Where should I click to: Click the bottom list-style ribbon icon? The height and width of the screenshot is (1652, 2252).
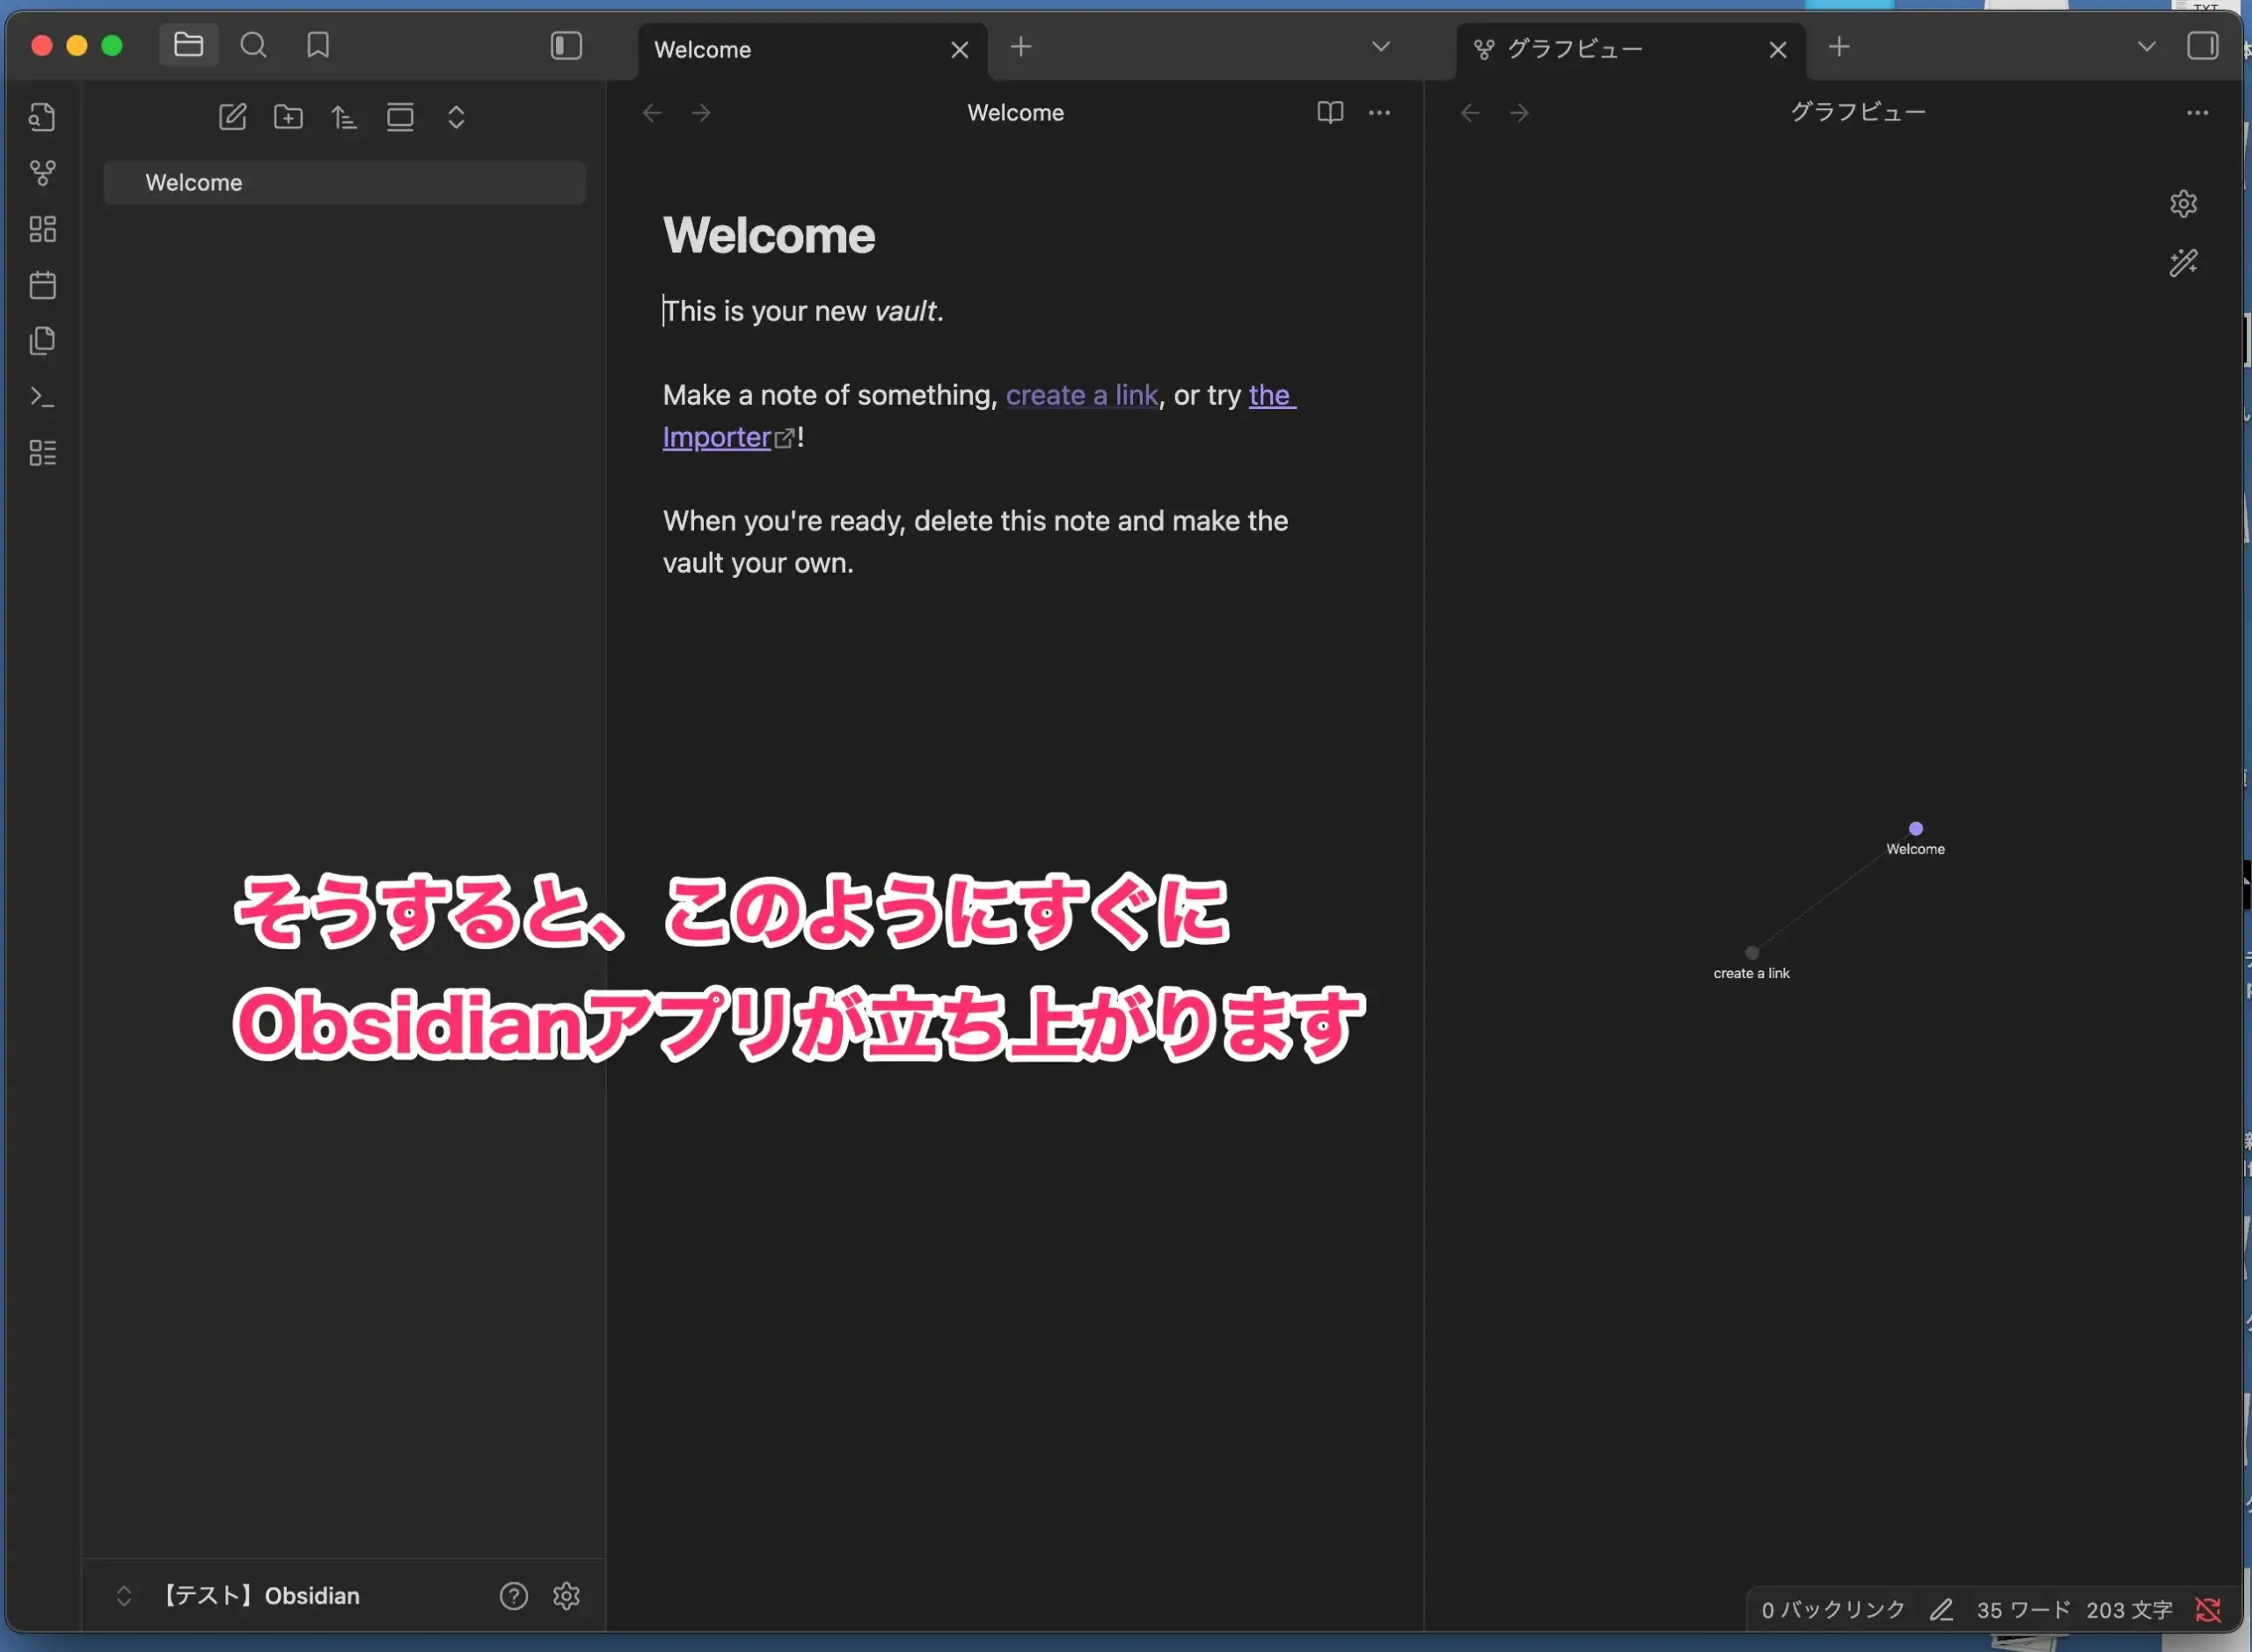point(42,453)
